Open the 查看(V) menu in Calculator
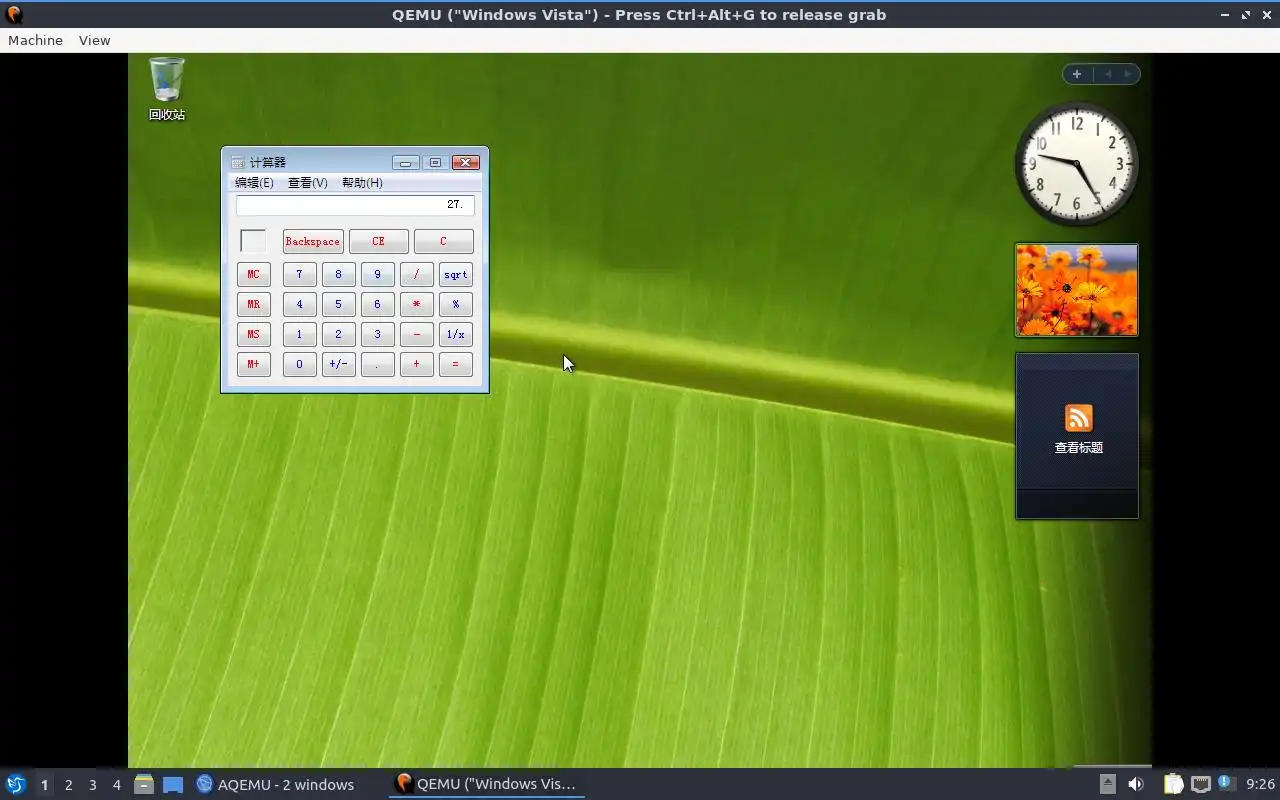Screen dimensions: 1280x800 (x=307, y=183)
